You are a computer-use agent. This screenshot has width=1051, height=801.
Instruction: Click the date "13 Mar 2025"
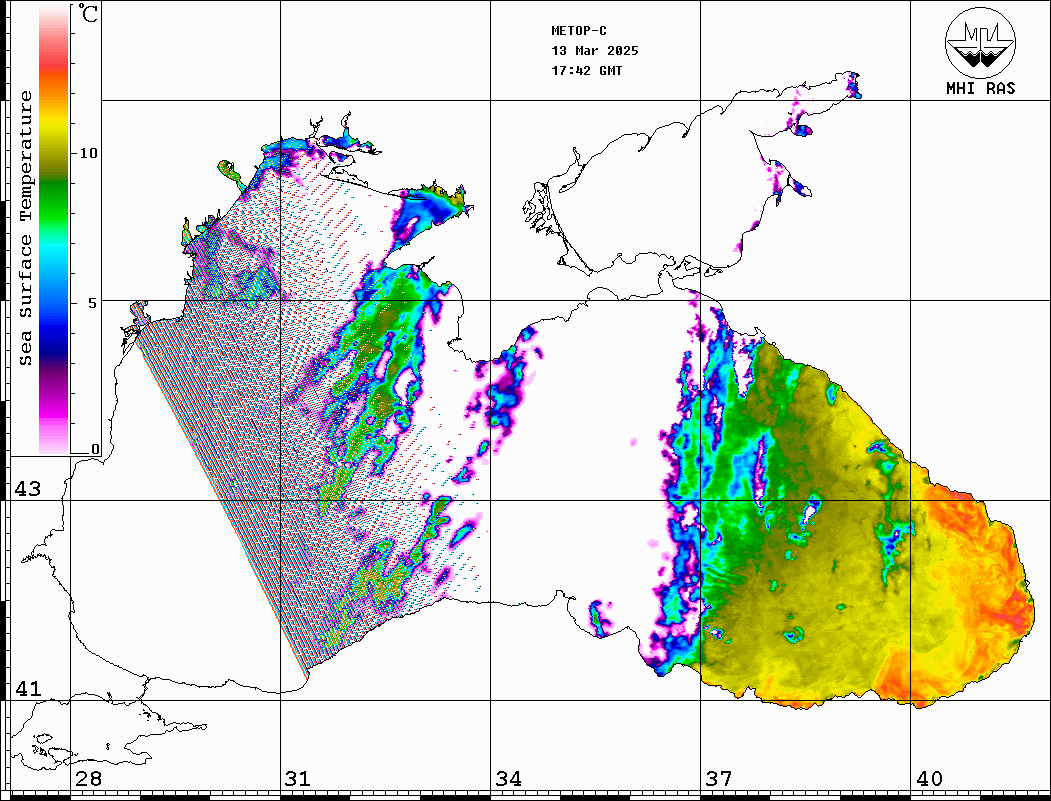point(595,51)
